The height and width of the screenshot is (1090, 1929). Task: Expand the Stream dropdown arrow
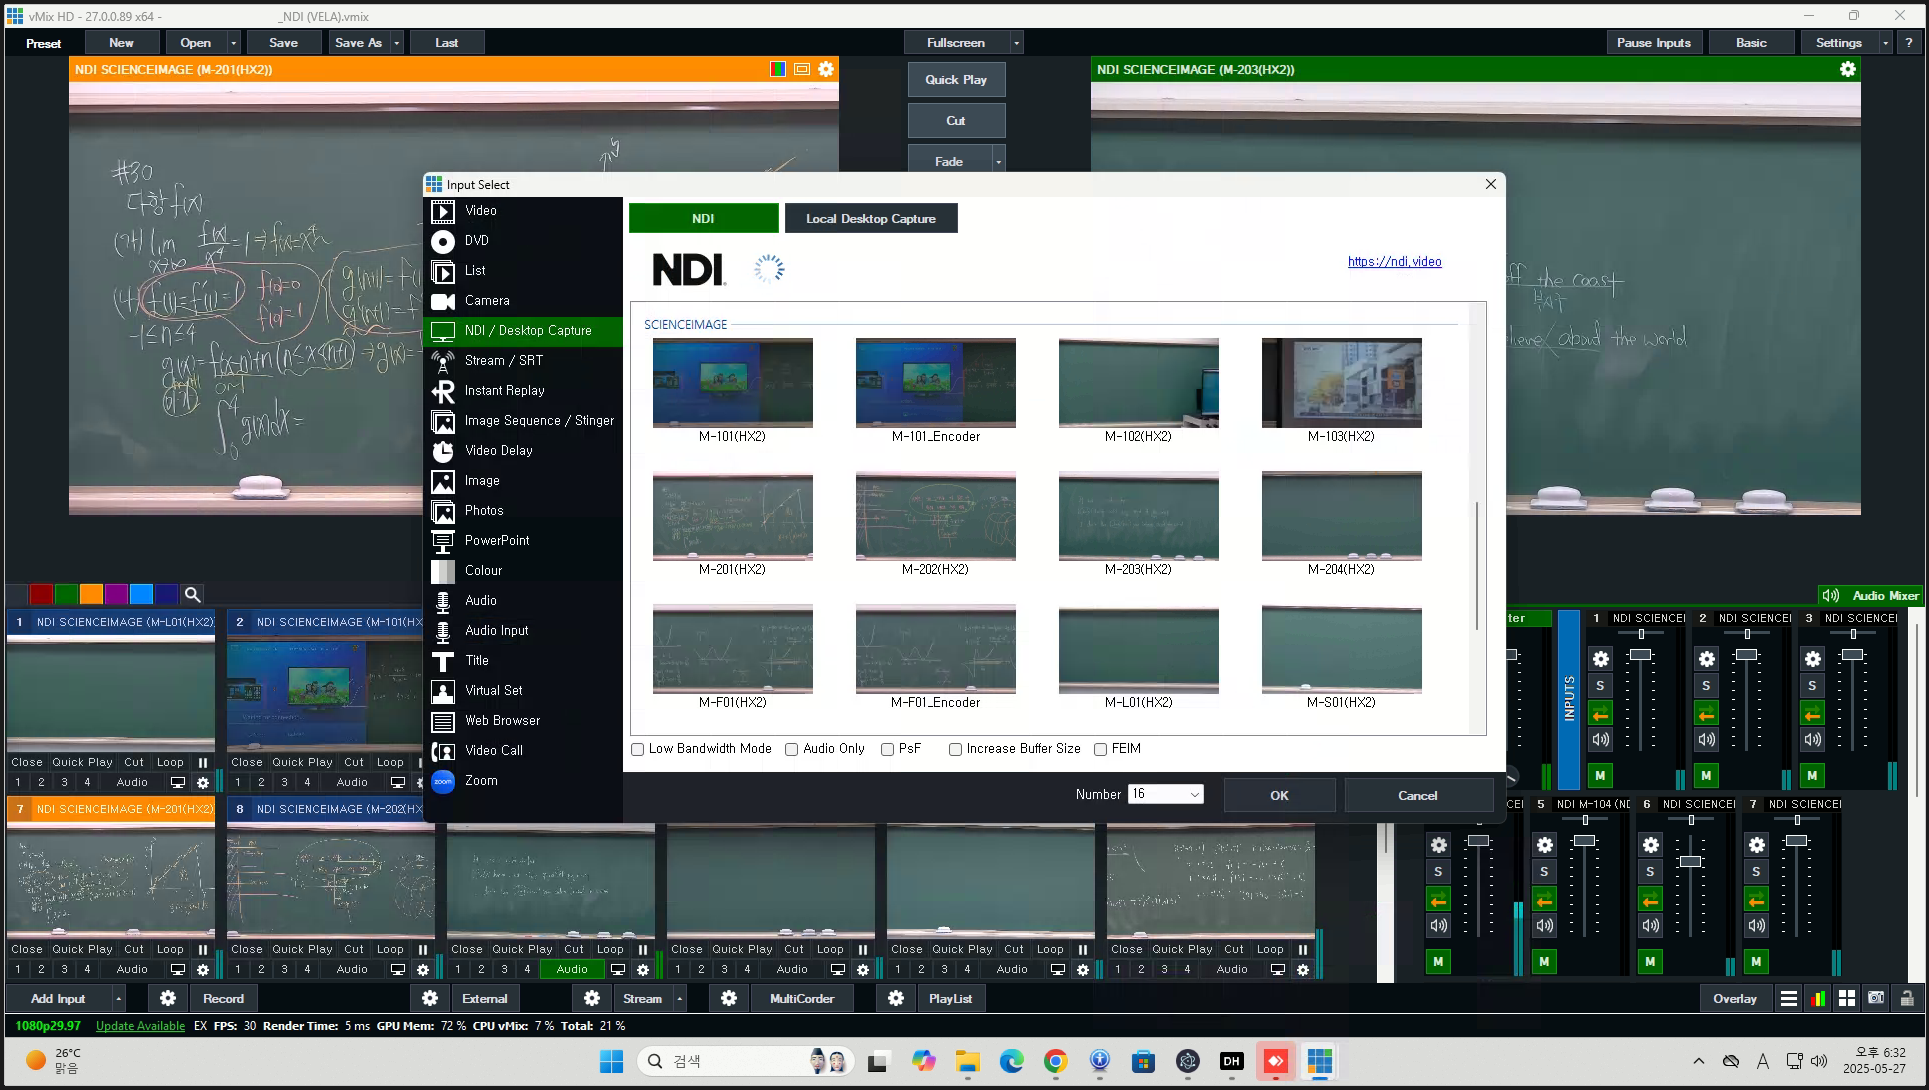[x=680, y=998]
